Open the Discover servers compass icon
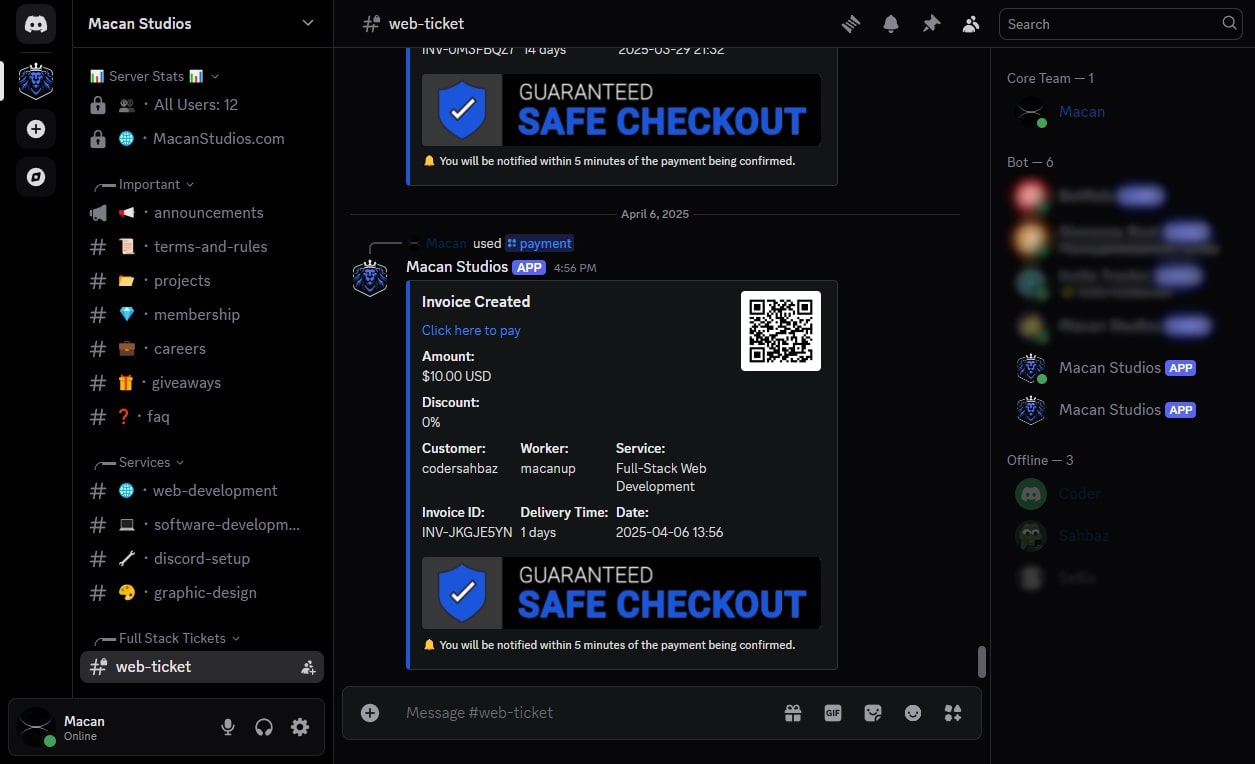 [x=36, y=177]
